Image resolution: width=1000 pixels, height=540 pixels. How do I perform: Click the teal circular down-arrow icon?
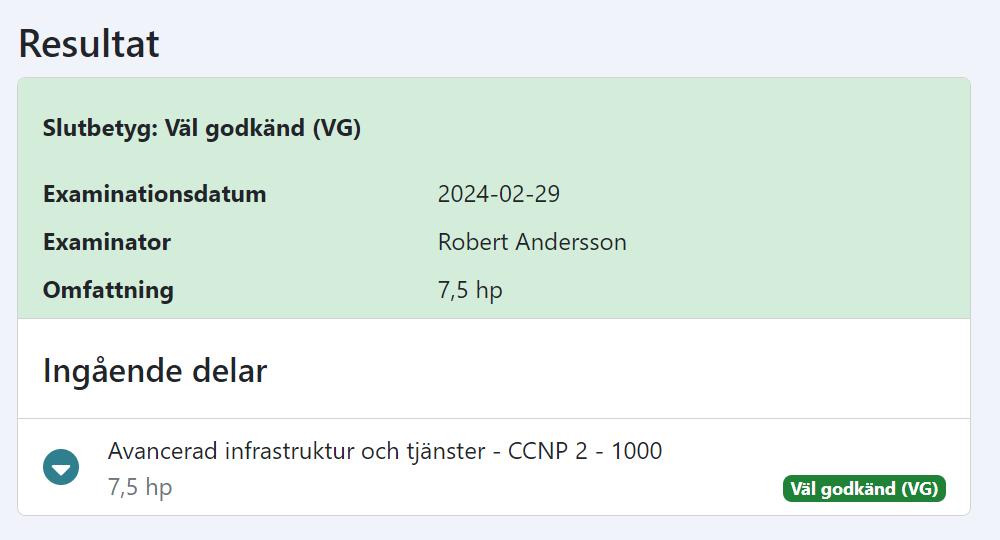coord(61,467)
